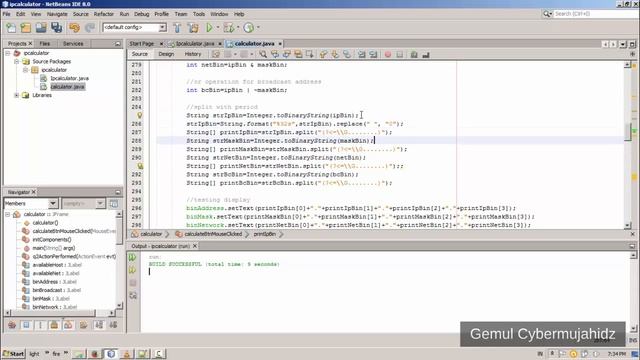Viewport: 640px width, 360px height.
Task: Click the Stop Macro Recording editor icon
Action: coord(400,54)
